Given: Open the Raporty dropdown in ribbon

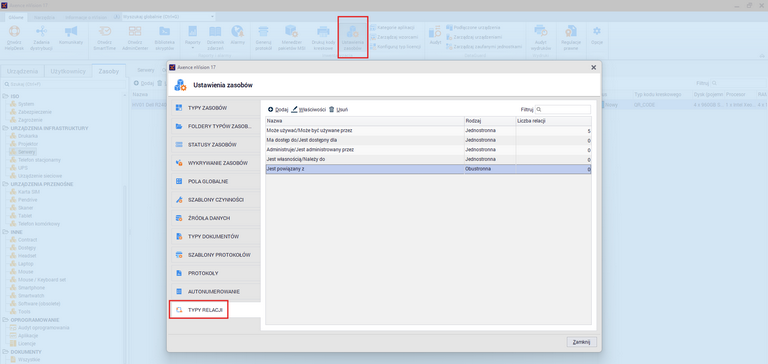Looking at the screenshot, I should coord(193,38).
